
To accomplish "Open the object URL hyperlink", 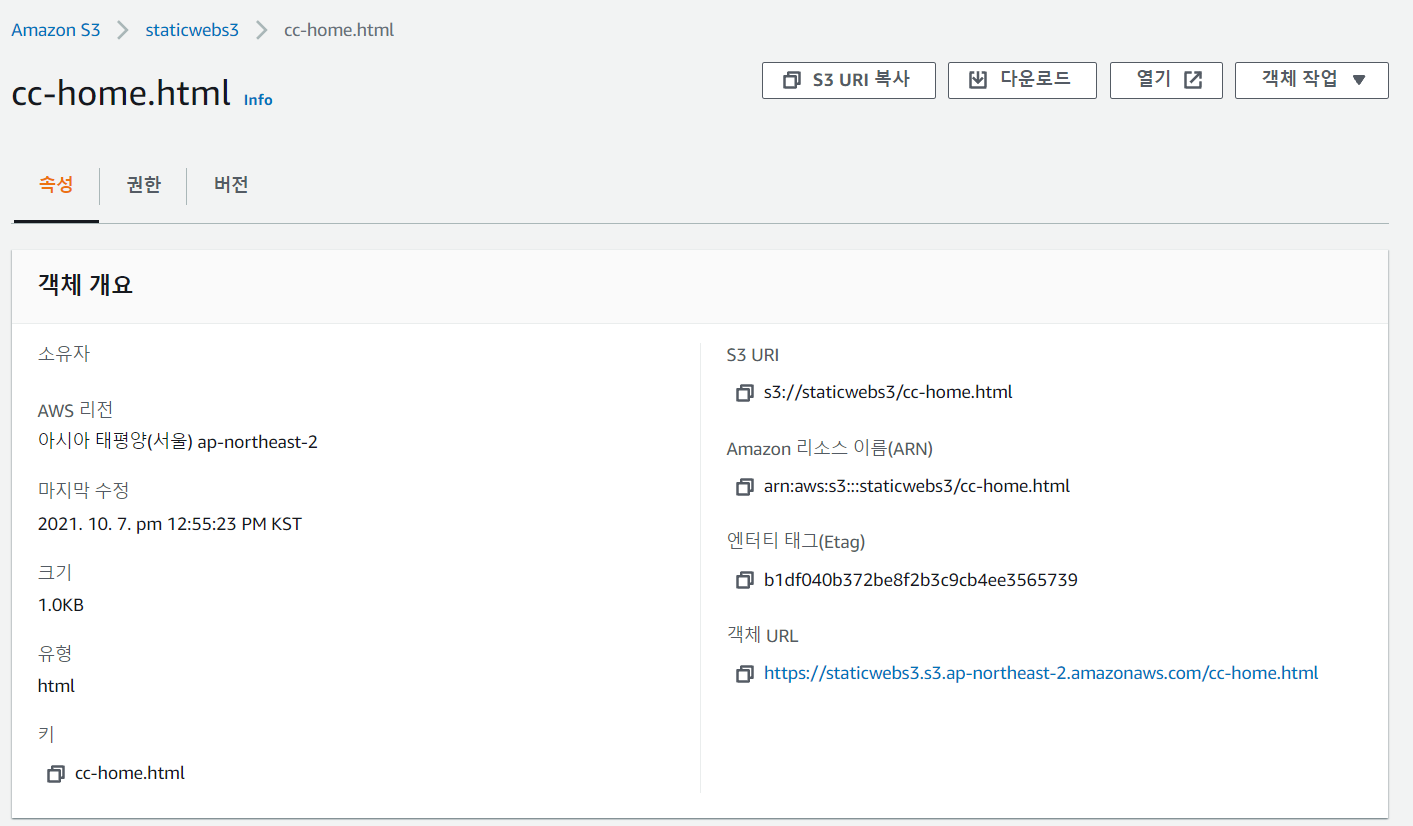I will pos(1041,673).
